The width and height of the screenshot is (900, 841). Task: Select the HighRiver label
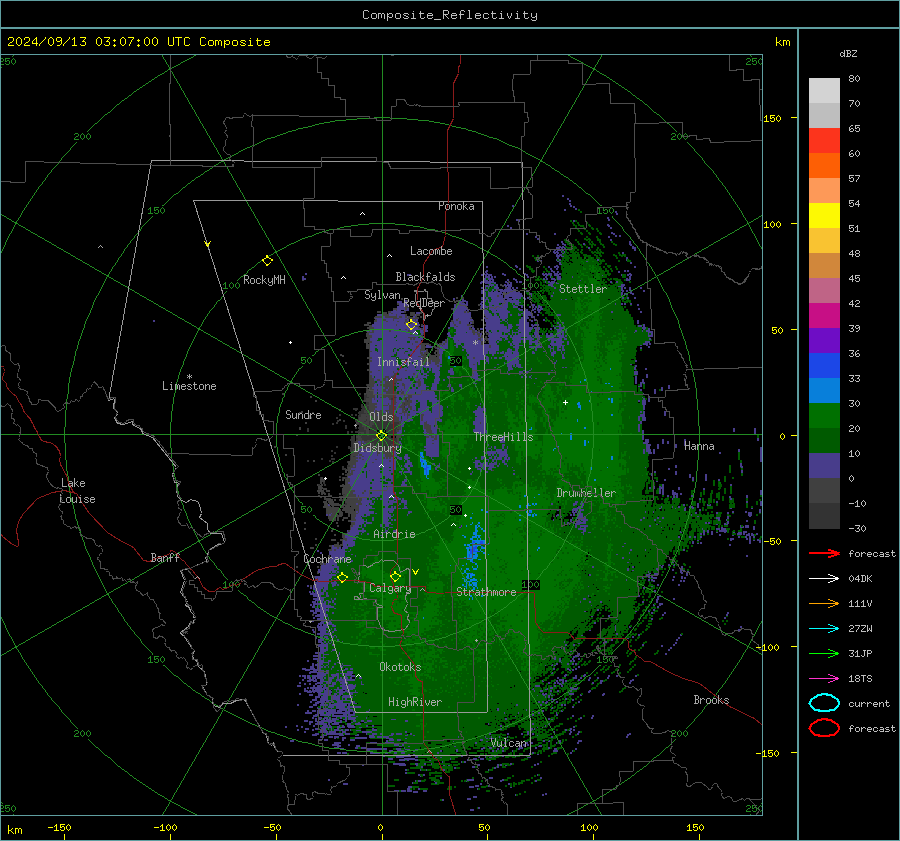(414, 702)
